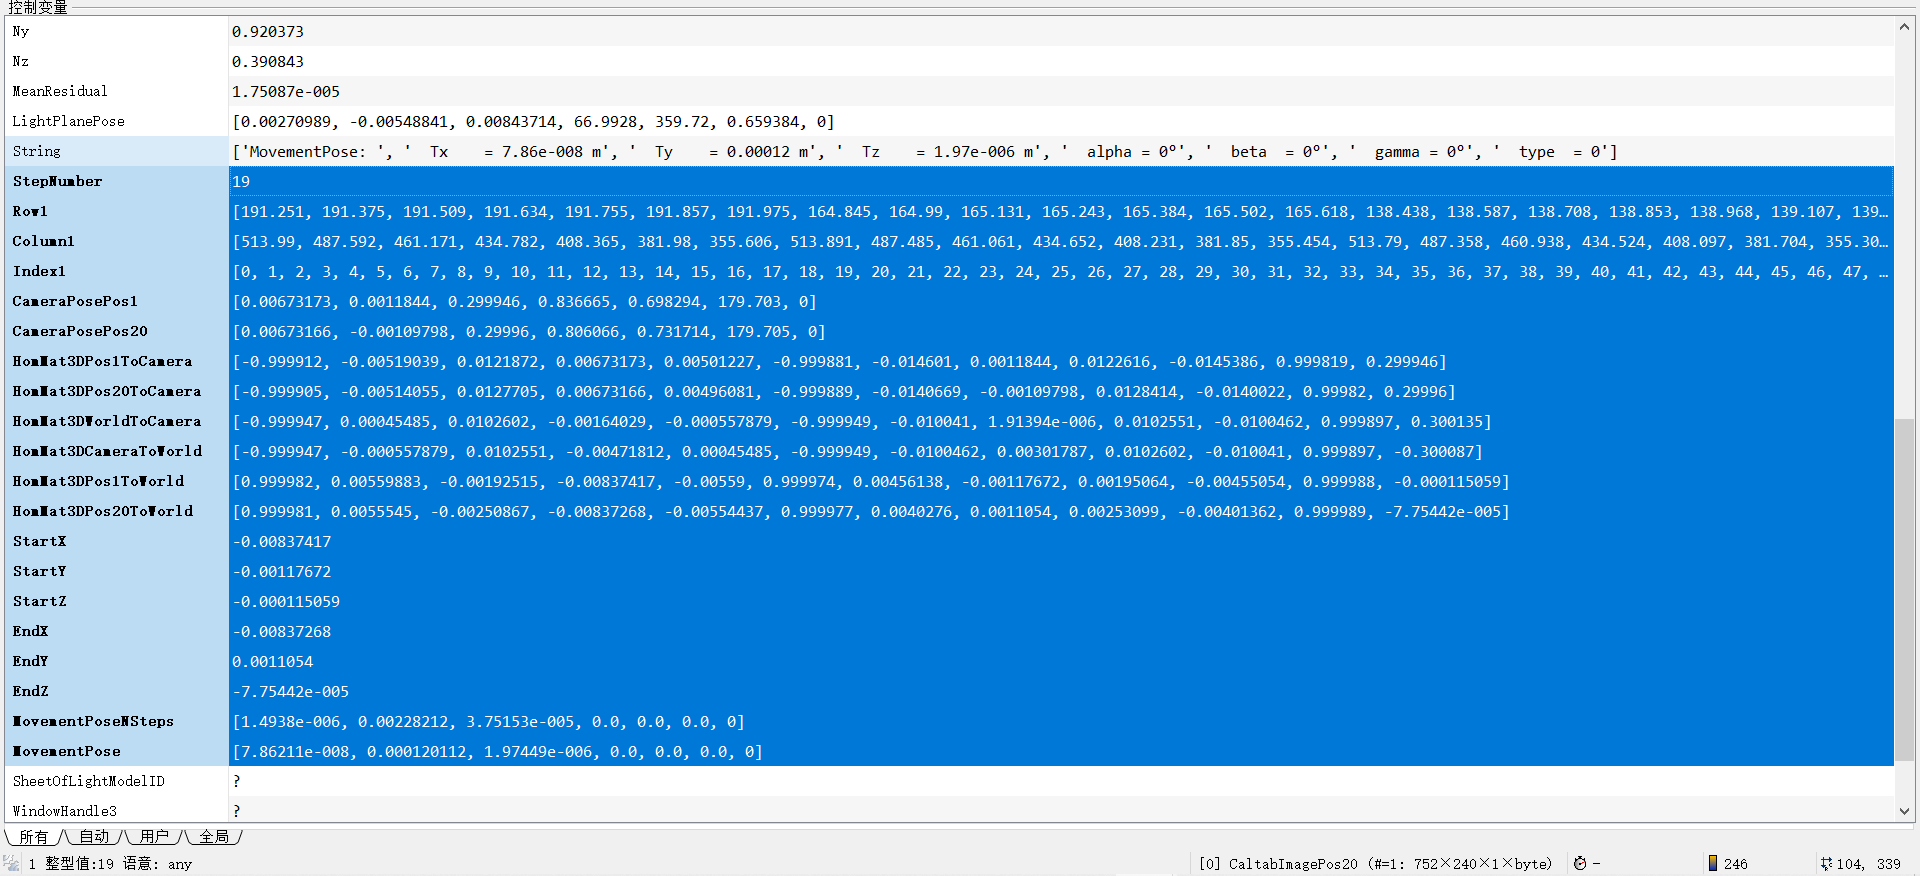Click the 控制变量 panel title
Screen dimensions: 1920x876
click(38, 7)
